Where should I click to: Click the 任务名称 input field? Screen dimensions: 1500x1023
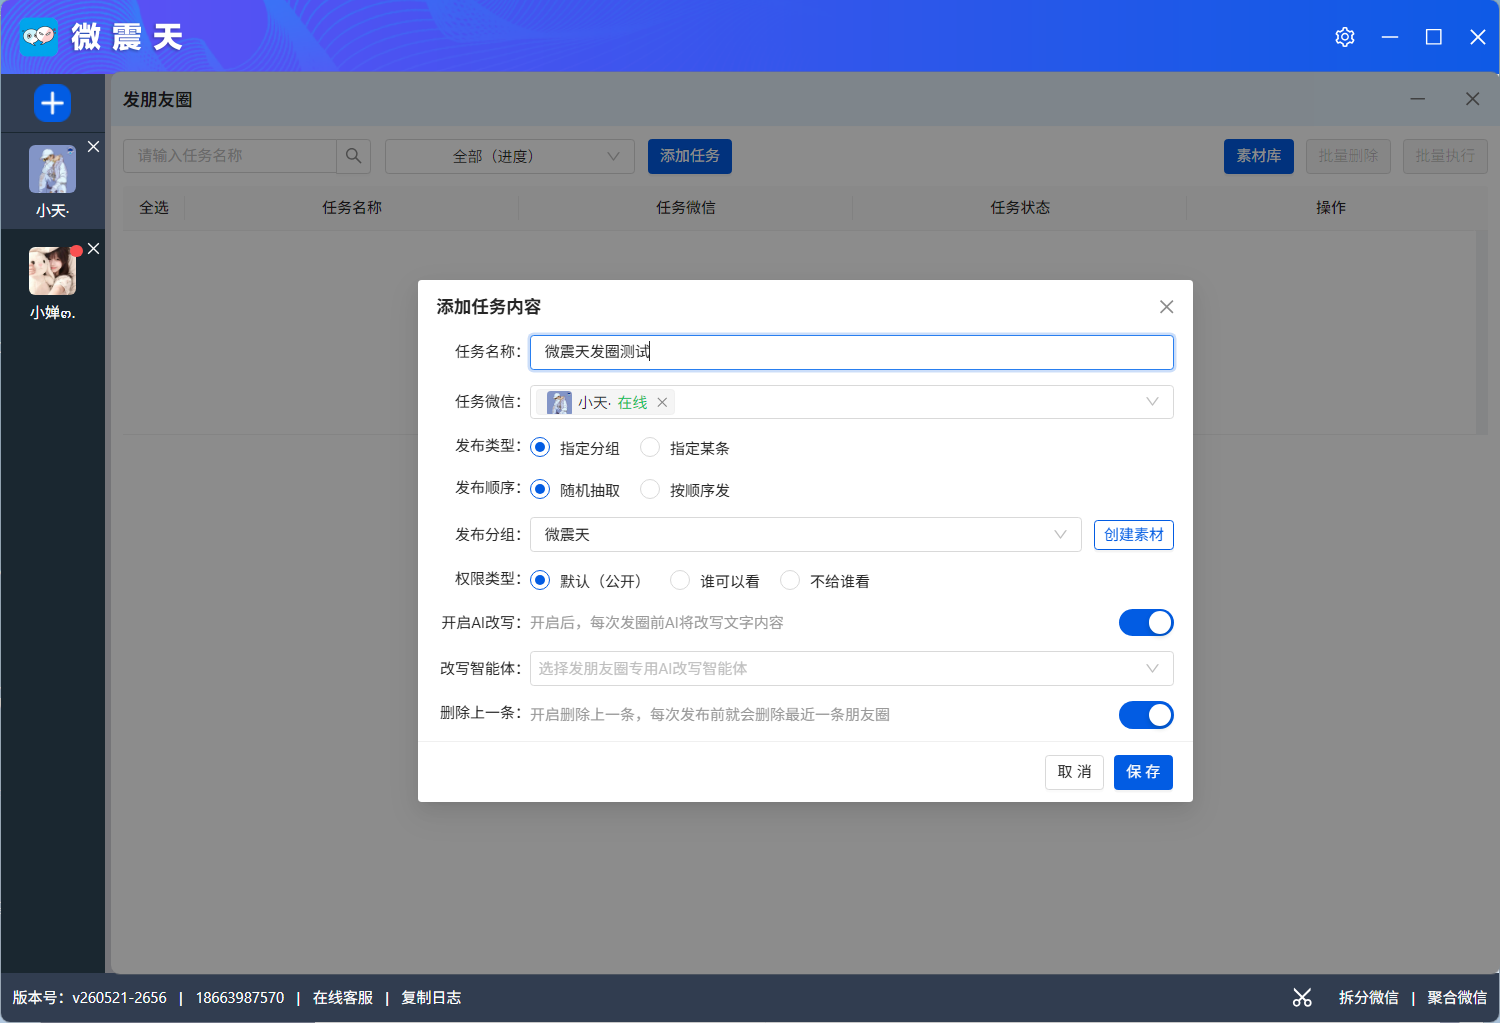852,352
